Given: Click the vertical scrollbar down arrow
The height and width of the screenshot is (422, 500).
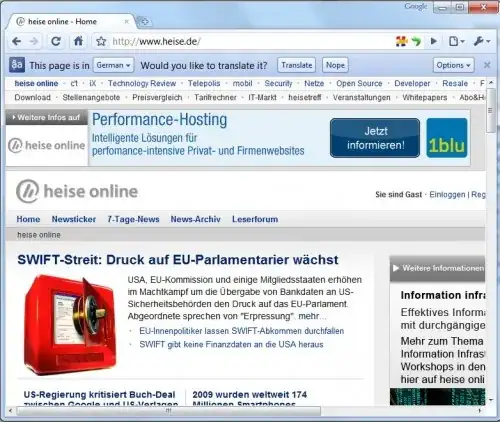Looking at the screenshot, I should [491, 399].
